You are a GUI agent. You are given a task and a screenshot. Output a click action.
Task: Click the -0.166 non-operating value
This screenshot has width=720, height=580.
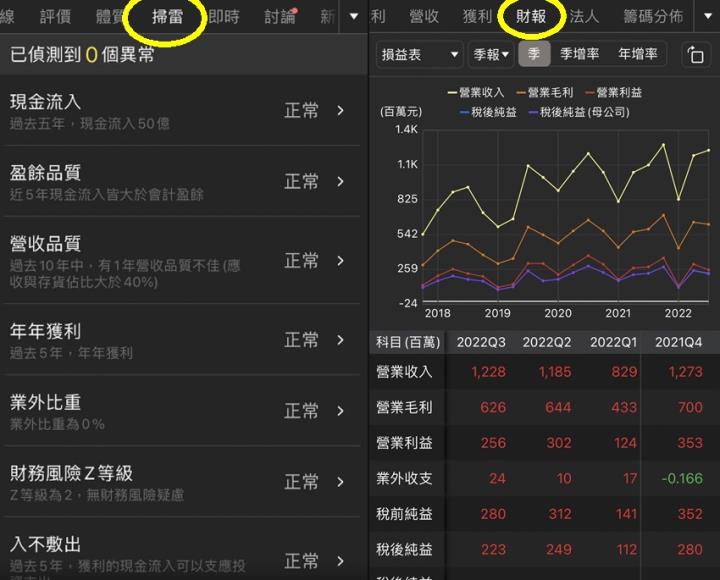click(x=682, y=479)
